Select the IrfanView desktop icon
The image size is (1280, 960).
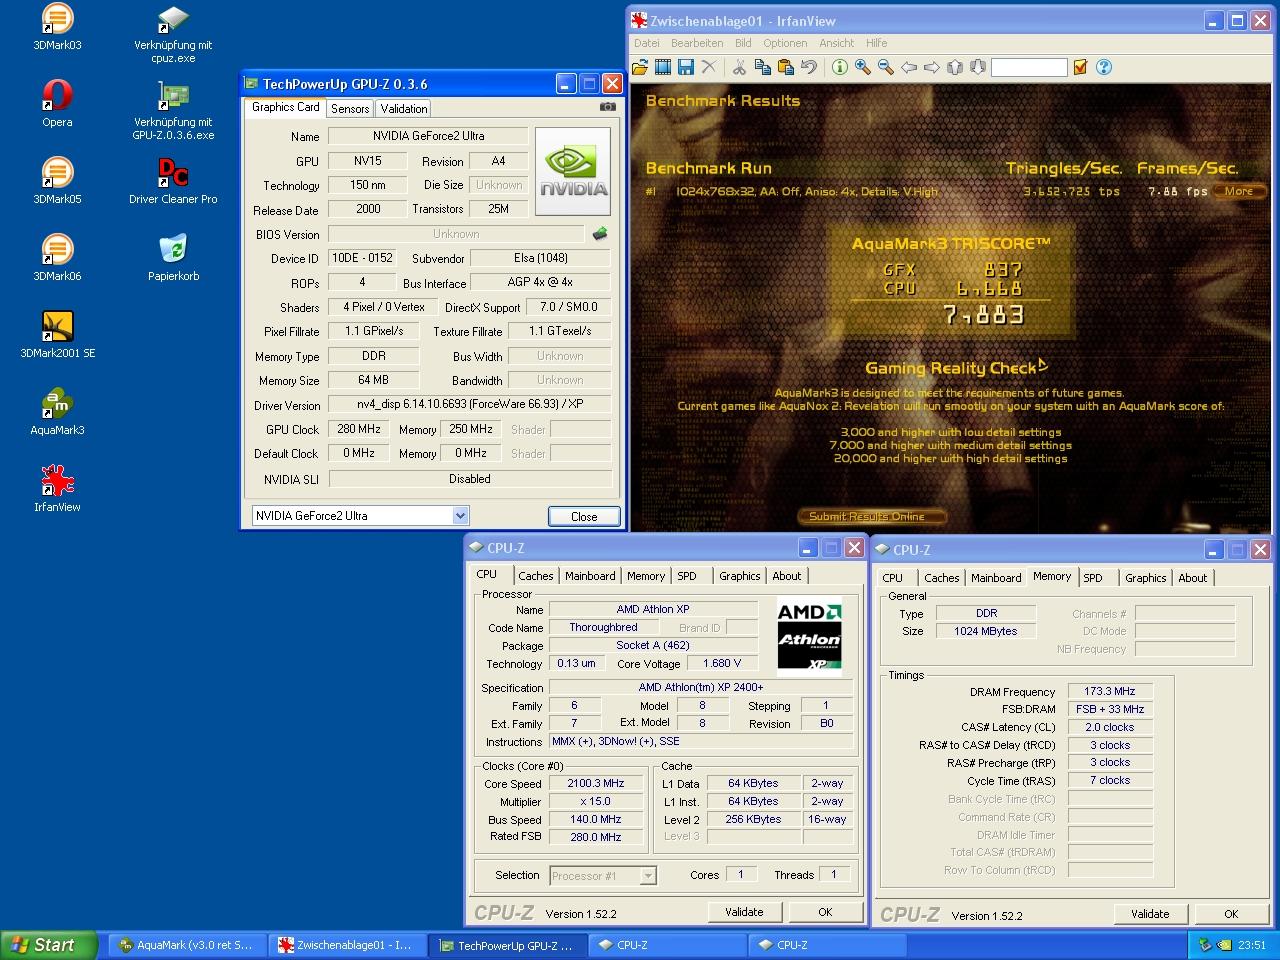click(57, 489)
